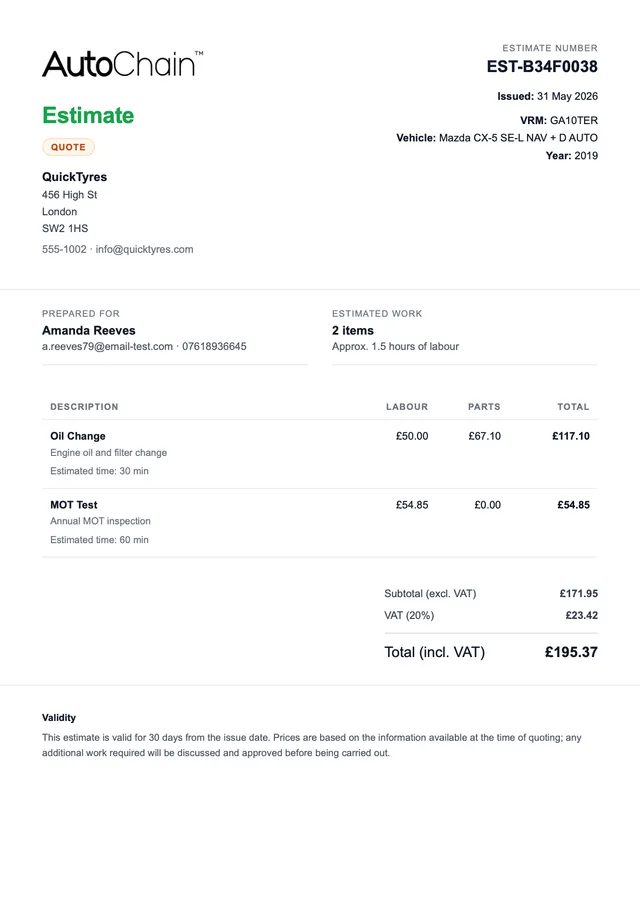
Task: Click the LABOUR column header
Action: point(407,407)
